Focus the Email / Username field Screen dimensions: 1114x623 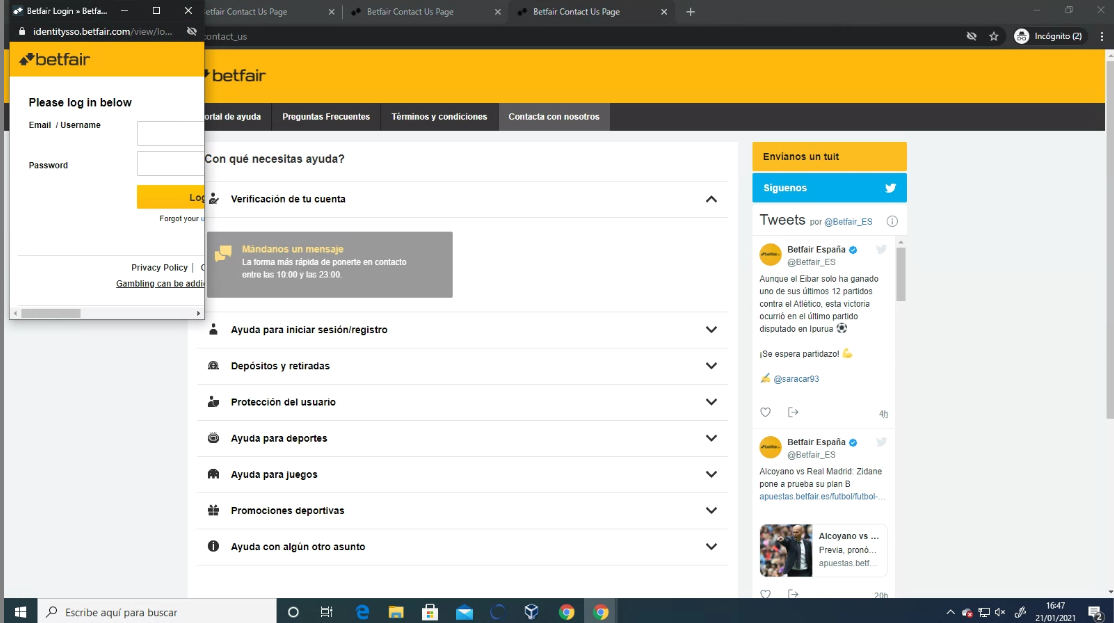(171, 133)
